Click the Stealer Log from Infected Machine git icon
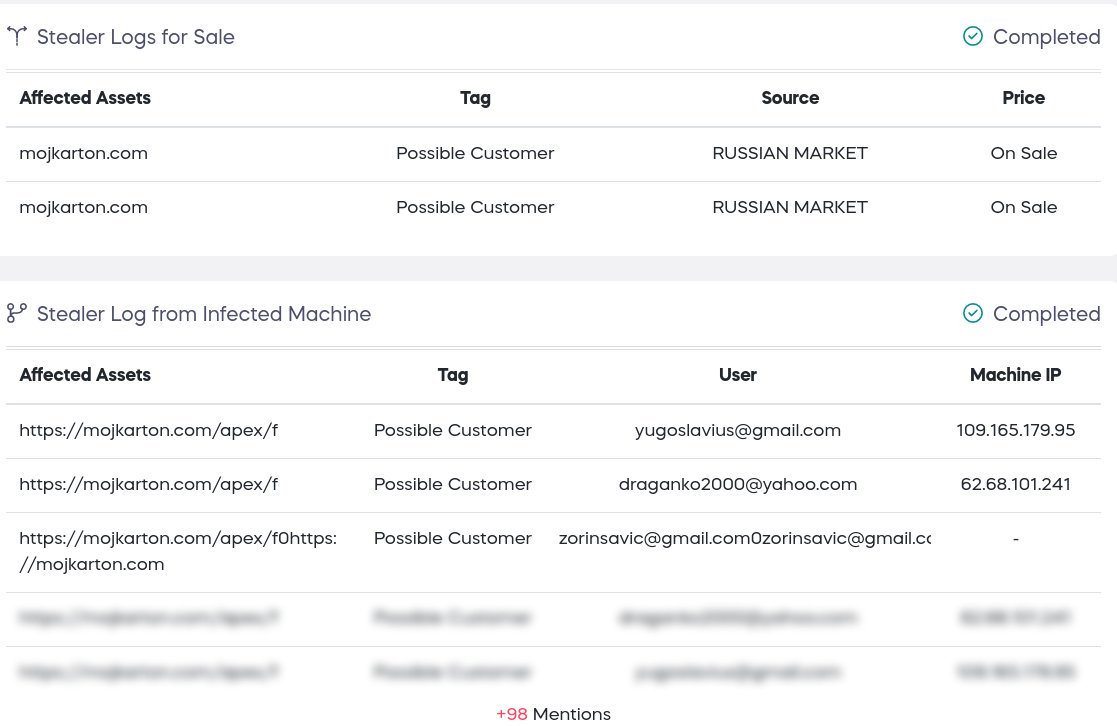The height and width of the screenshot is (726, 1117). (x=17, y=313)
